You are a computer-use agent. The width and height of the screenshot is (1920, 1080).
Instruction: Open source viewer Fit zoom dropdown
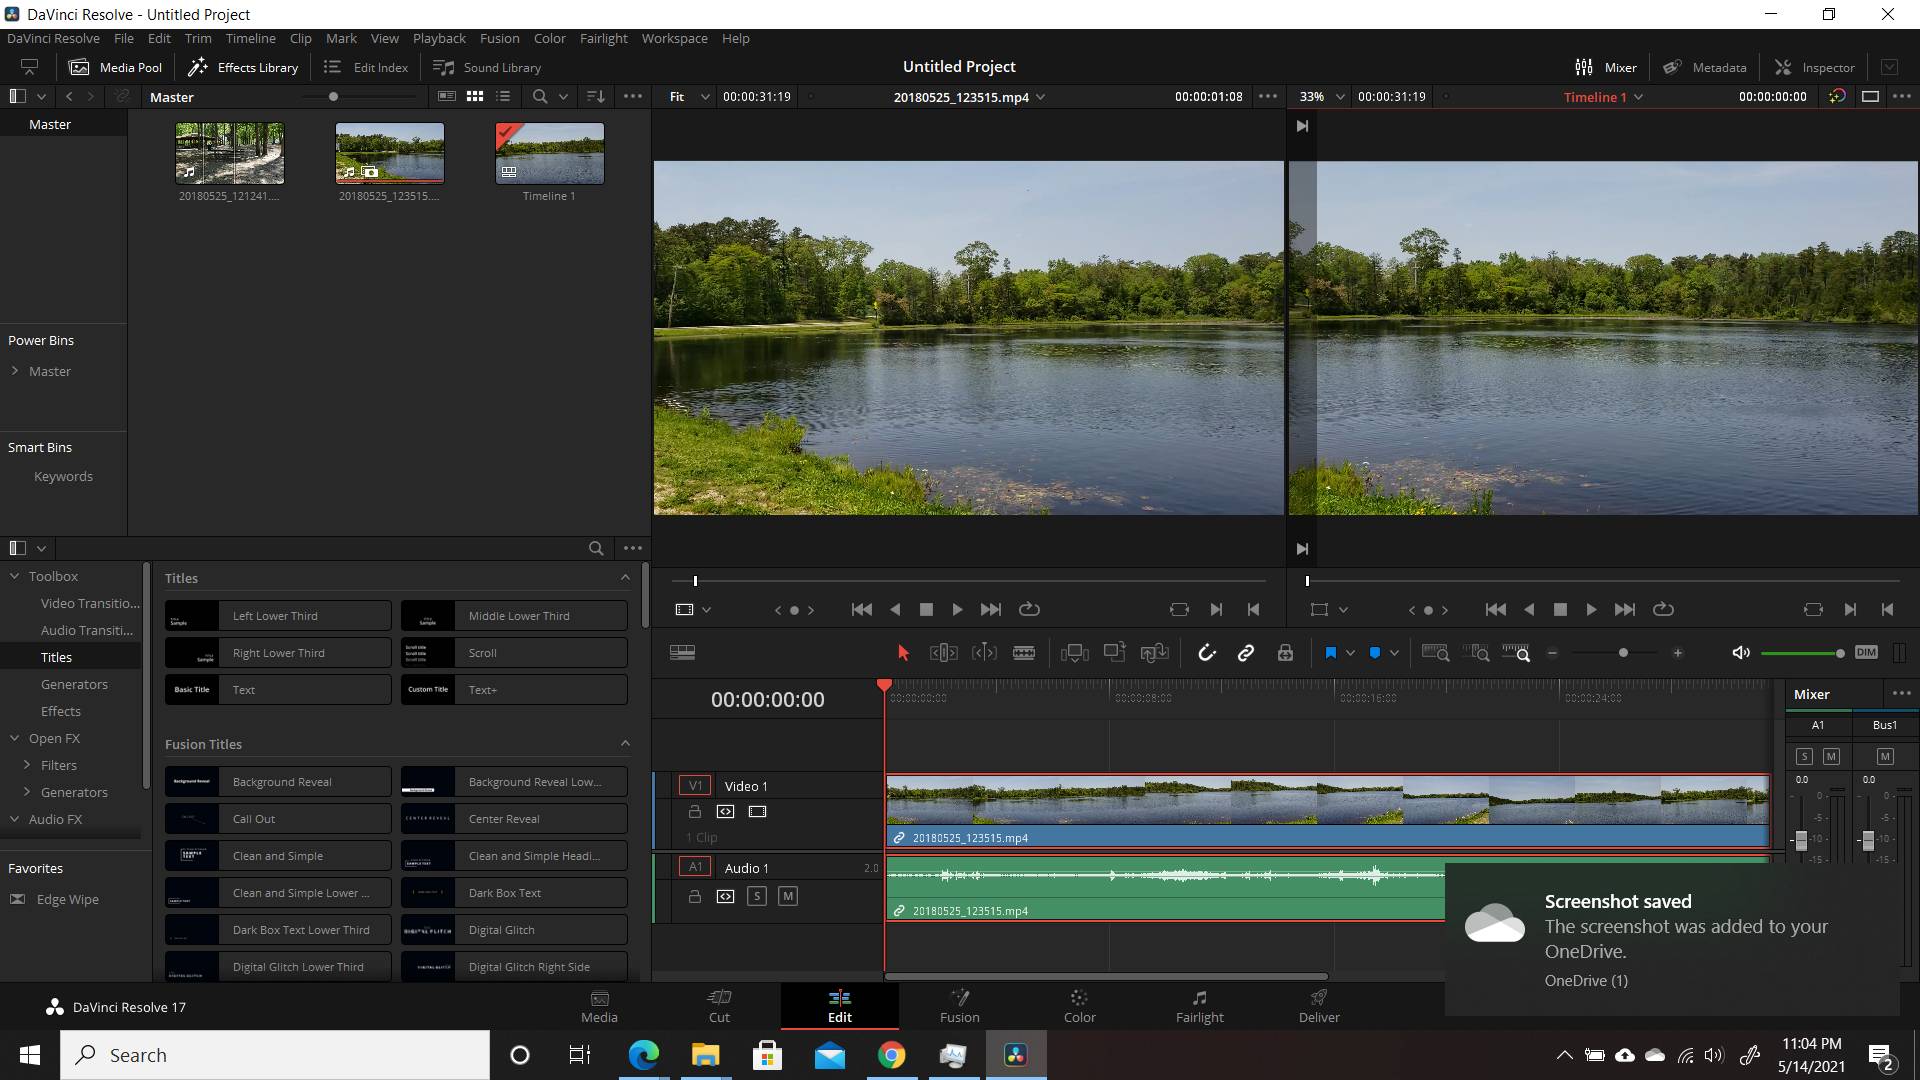(x=689, y=97)
